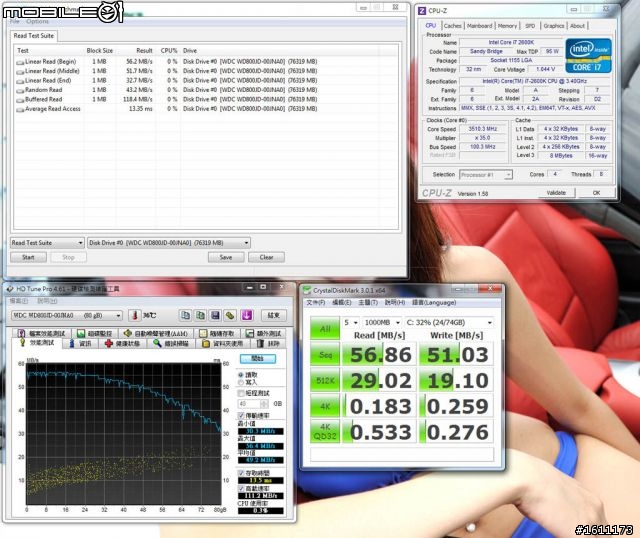Run 512K test in CrystalDiskMark

tap(325, 380)
